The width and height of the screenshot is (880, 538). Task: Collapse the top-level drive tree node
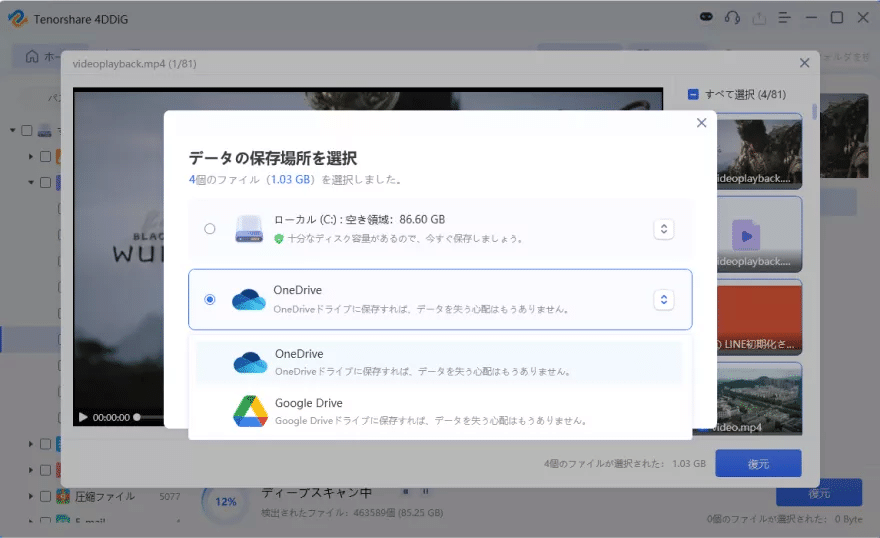pyautogui.click(x=12, y=130)
